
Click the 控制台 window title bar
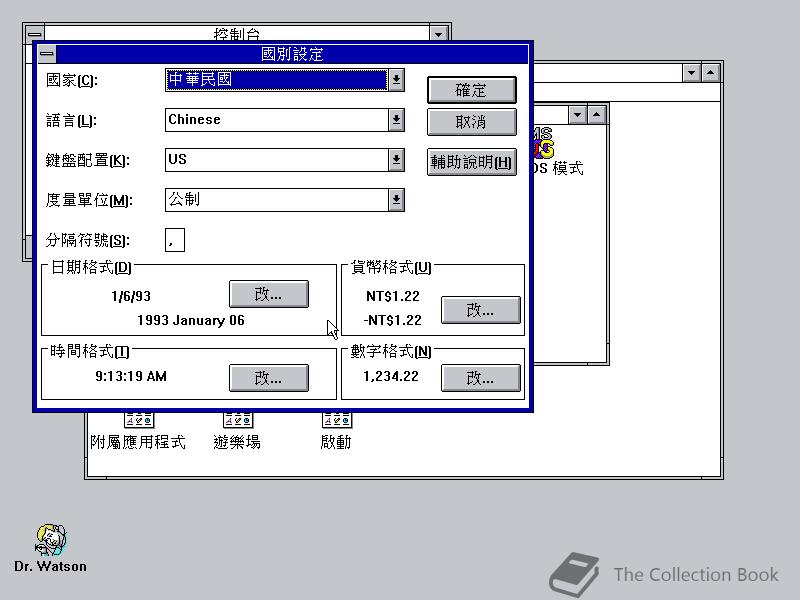click(236, 33)
